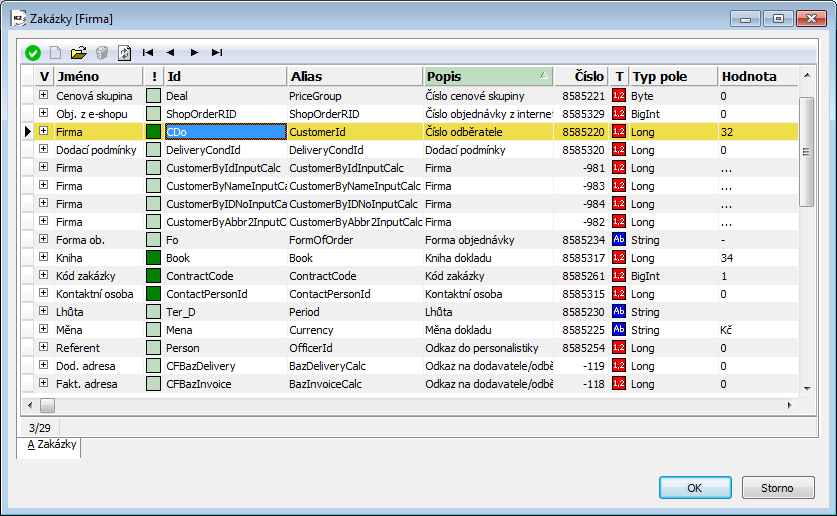Go to previous record arrow

point(170,52)
